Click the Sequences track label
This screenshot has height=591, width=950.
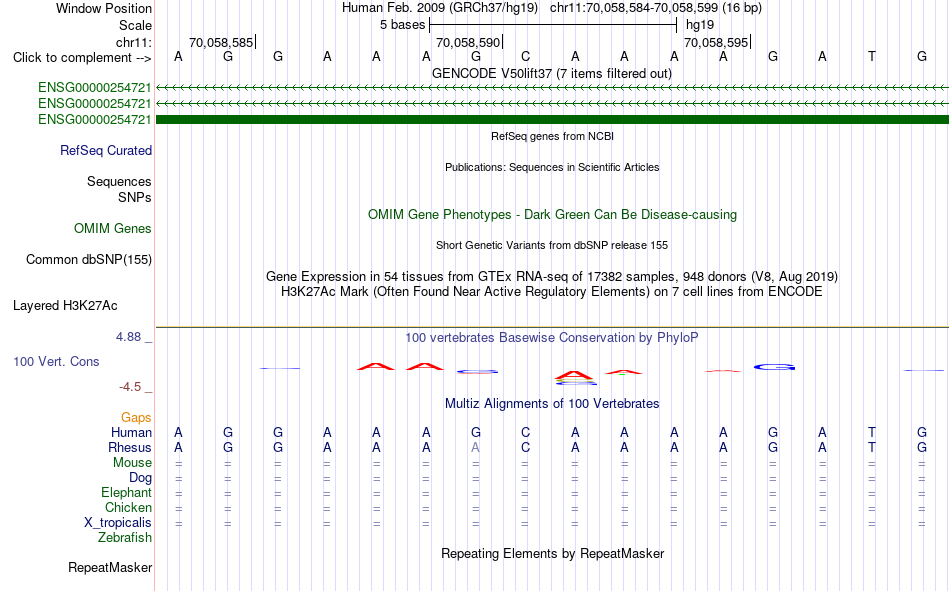click(119, 181)
